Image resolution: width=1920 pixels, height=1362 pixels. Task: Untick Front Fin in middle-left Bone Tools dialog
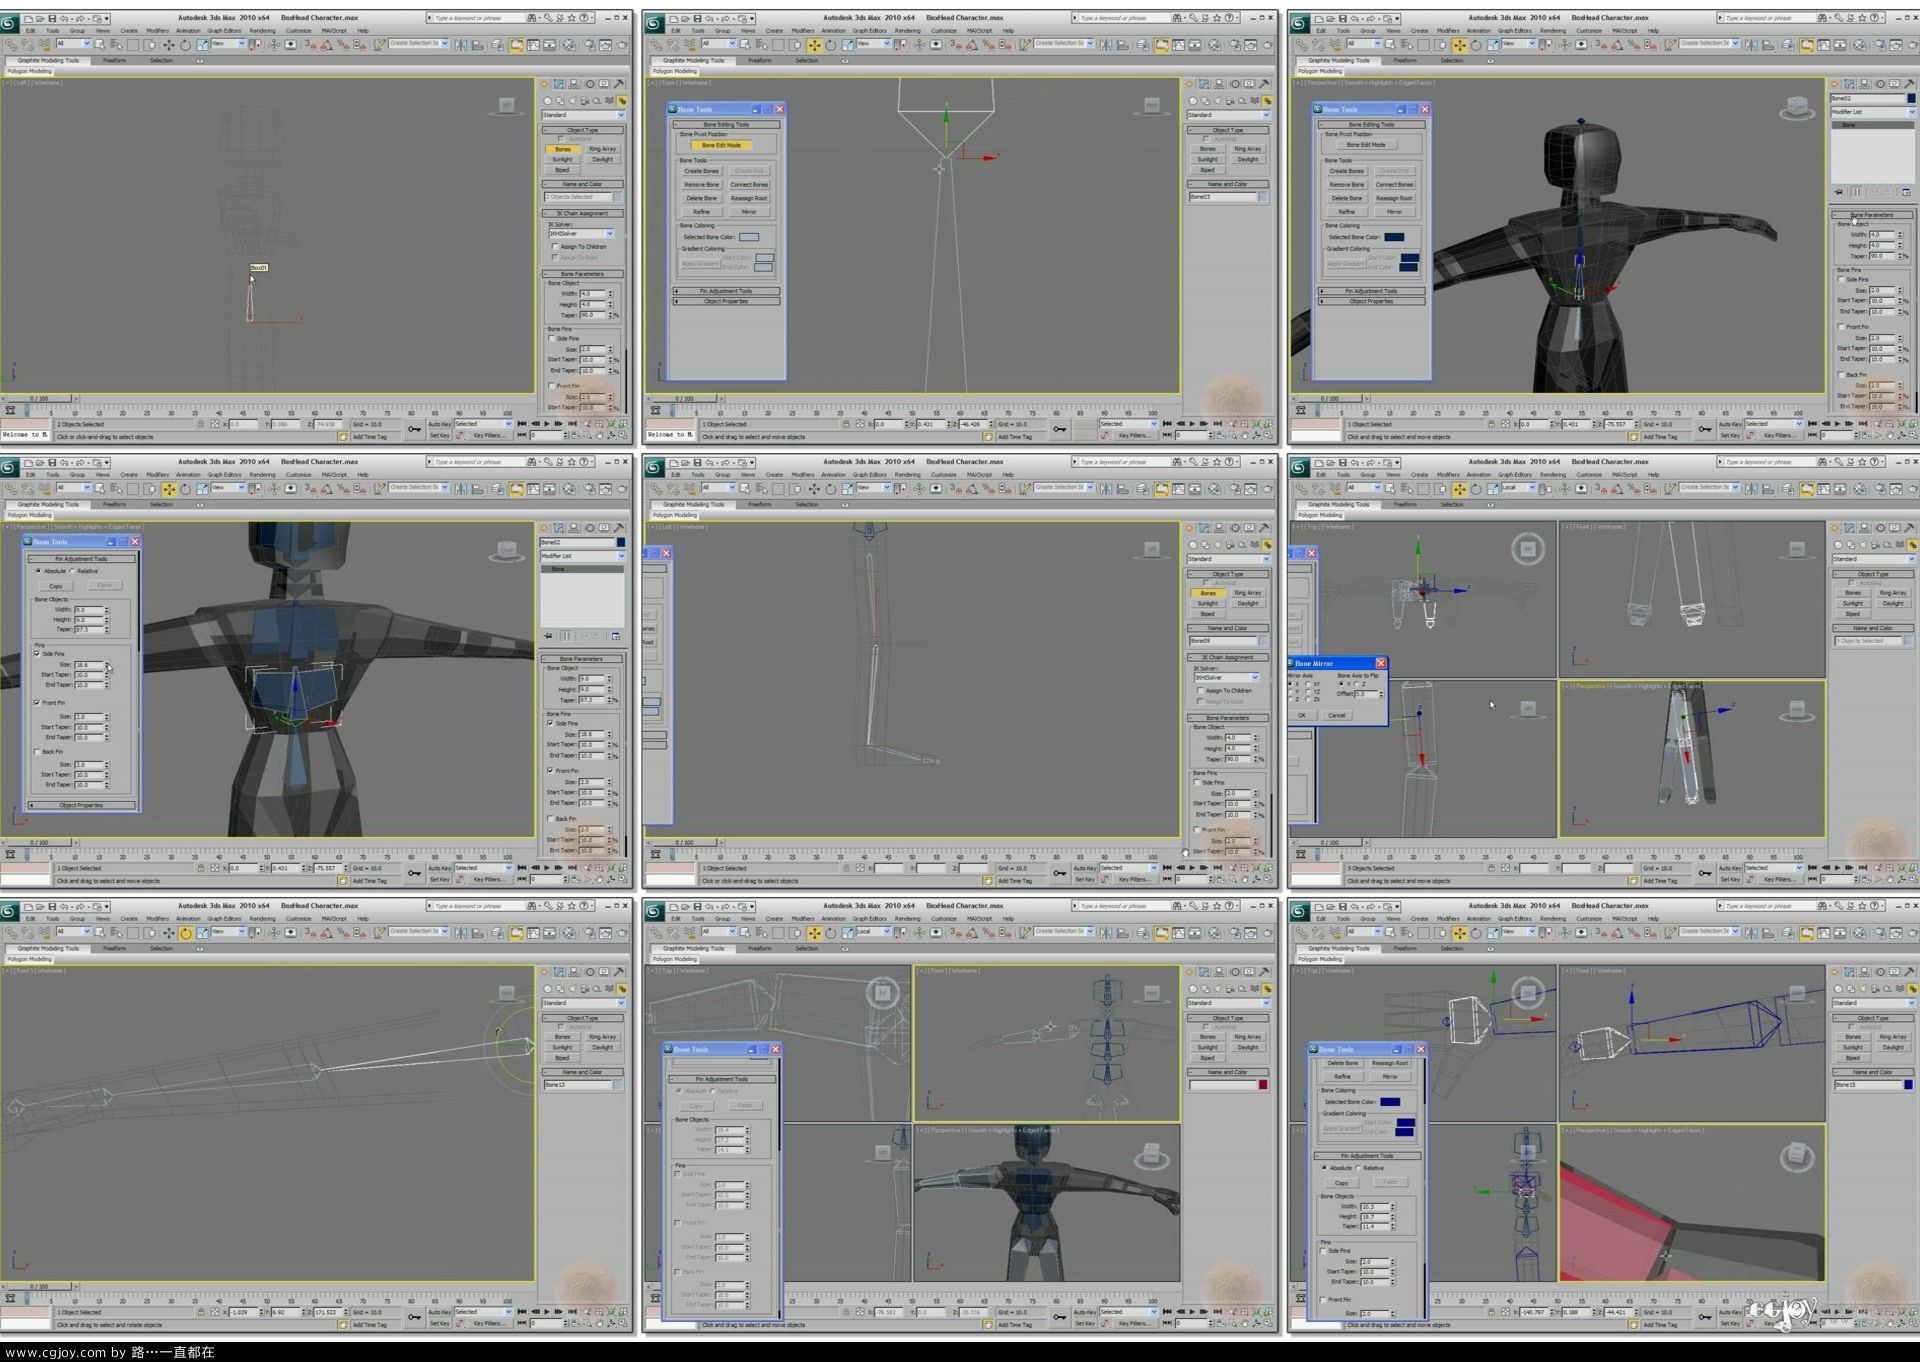pyautogui.click(x=37, y=703)
